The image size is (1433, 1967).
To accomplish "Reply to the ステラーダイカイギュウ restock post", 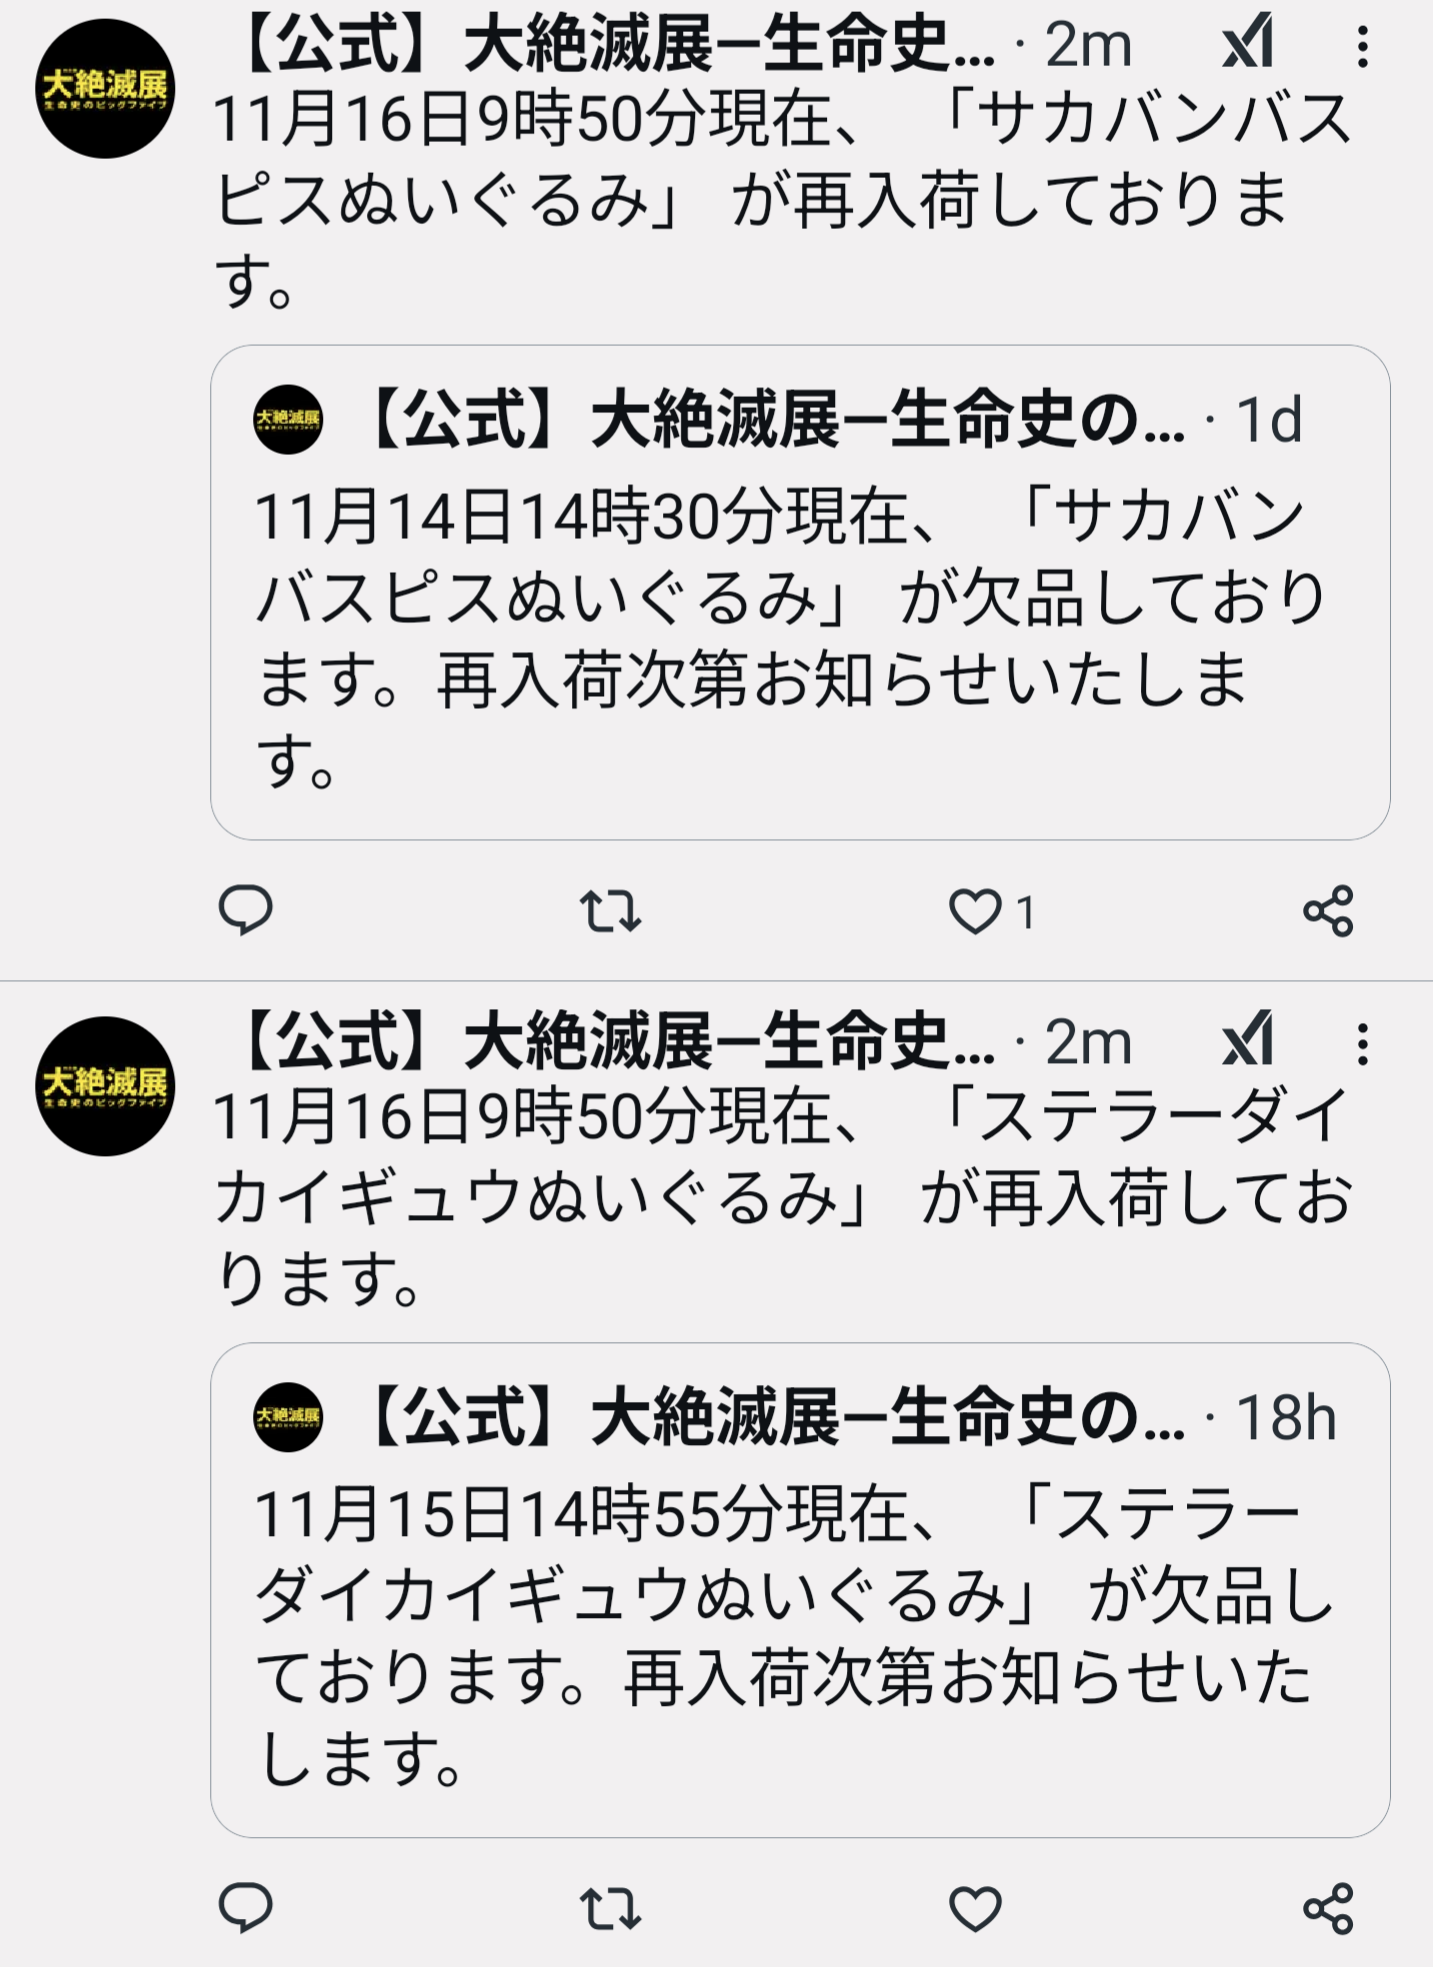I will [x=245, y=1907].
